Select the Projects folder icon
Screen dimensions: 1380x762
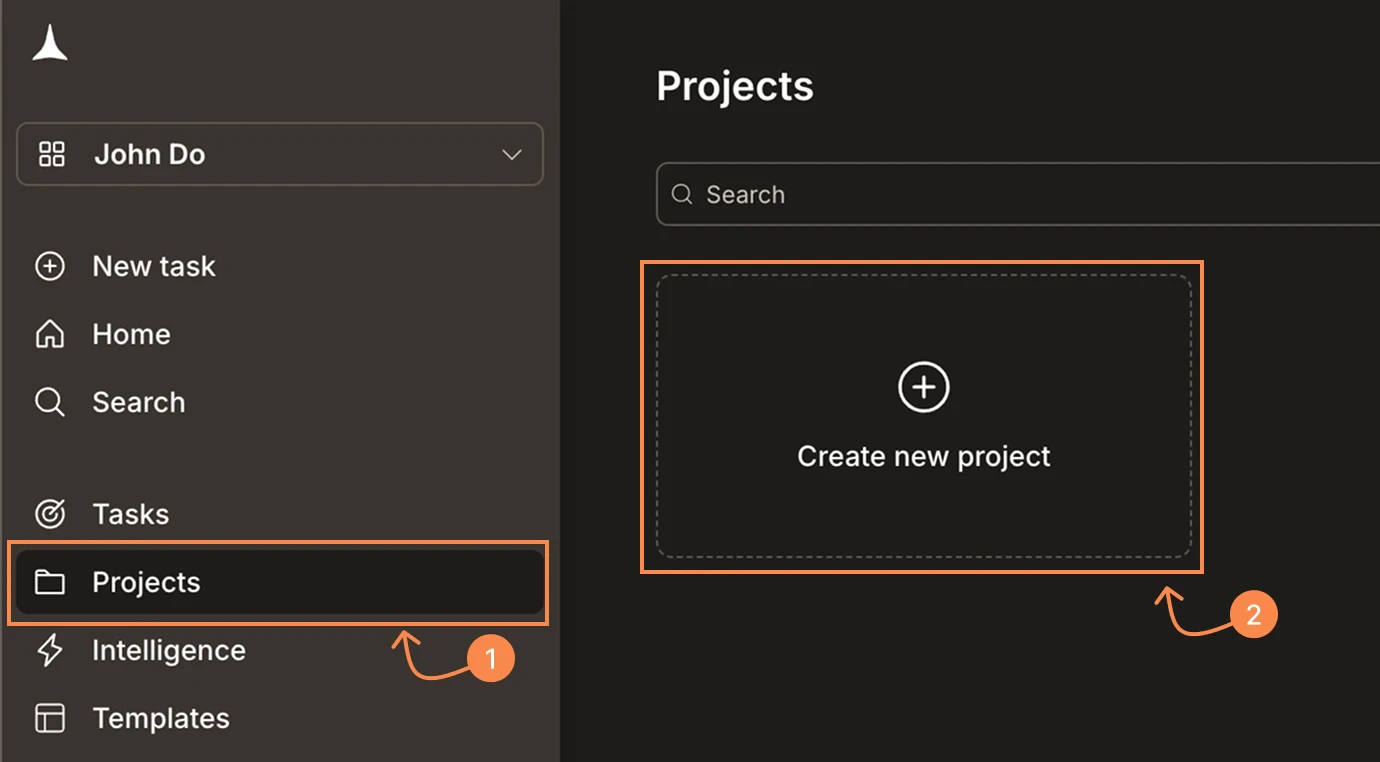pos(49,582)
